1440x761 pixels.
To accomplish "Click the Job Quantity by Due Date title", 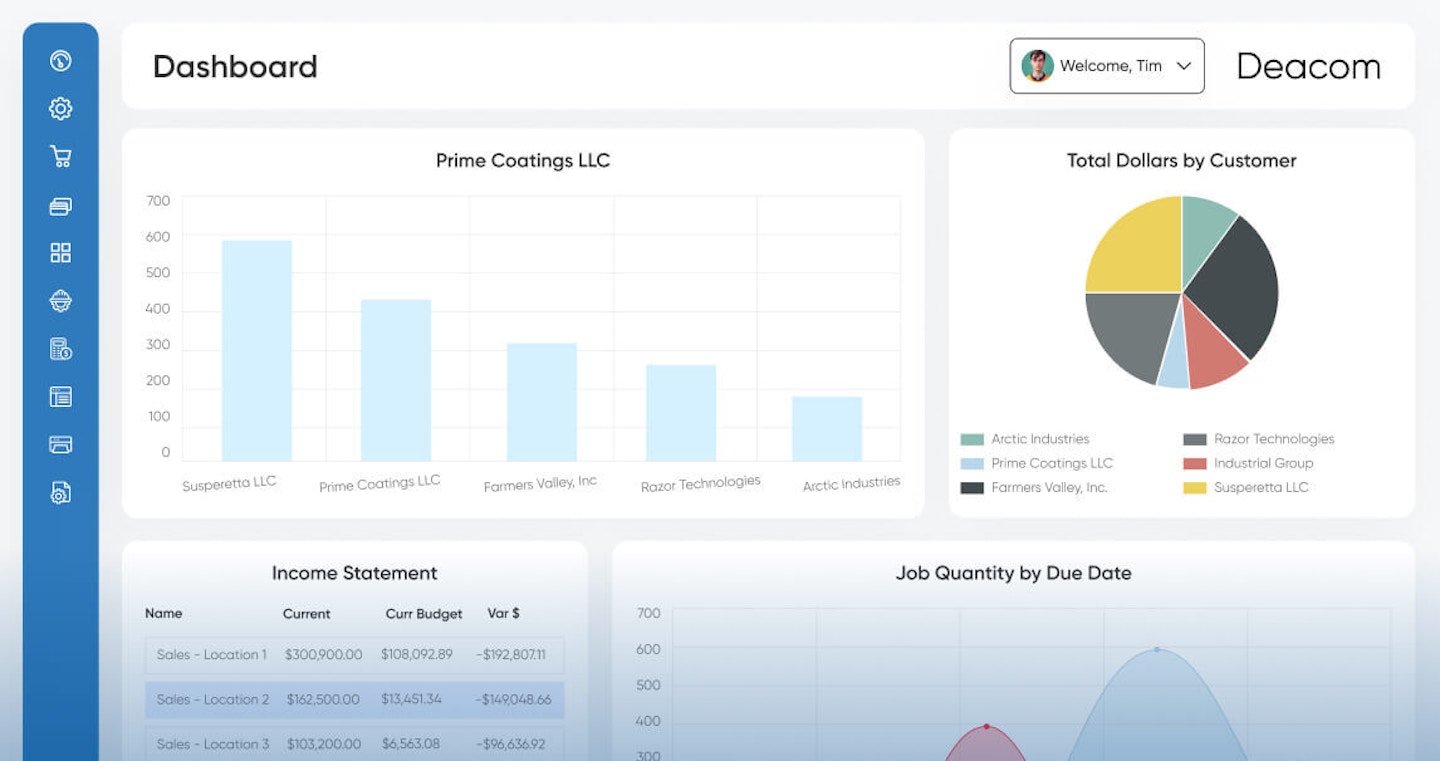I will pos(1013,574).
